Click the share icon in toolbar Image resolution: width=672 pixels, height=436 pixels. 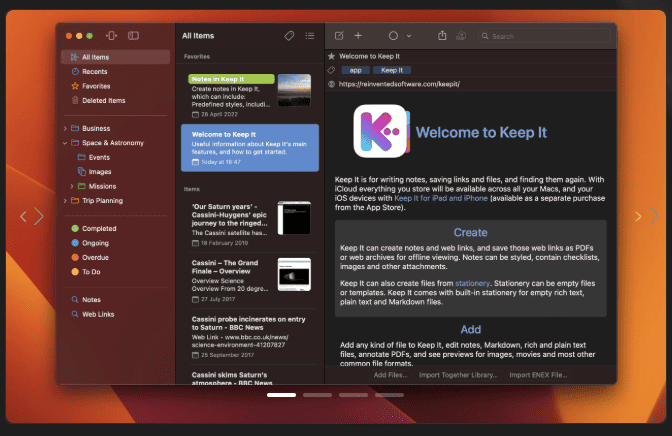(442, 36)
